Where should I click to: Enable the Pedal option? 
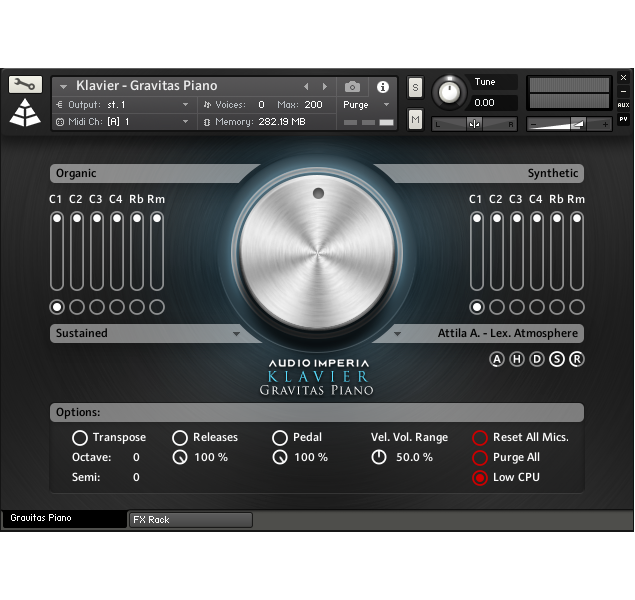[280, 438]
